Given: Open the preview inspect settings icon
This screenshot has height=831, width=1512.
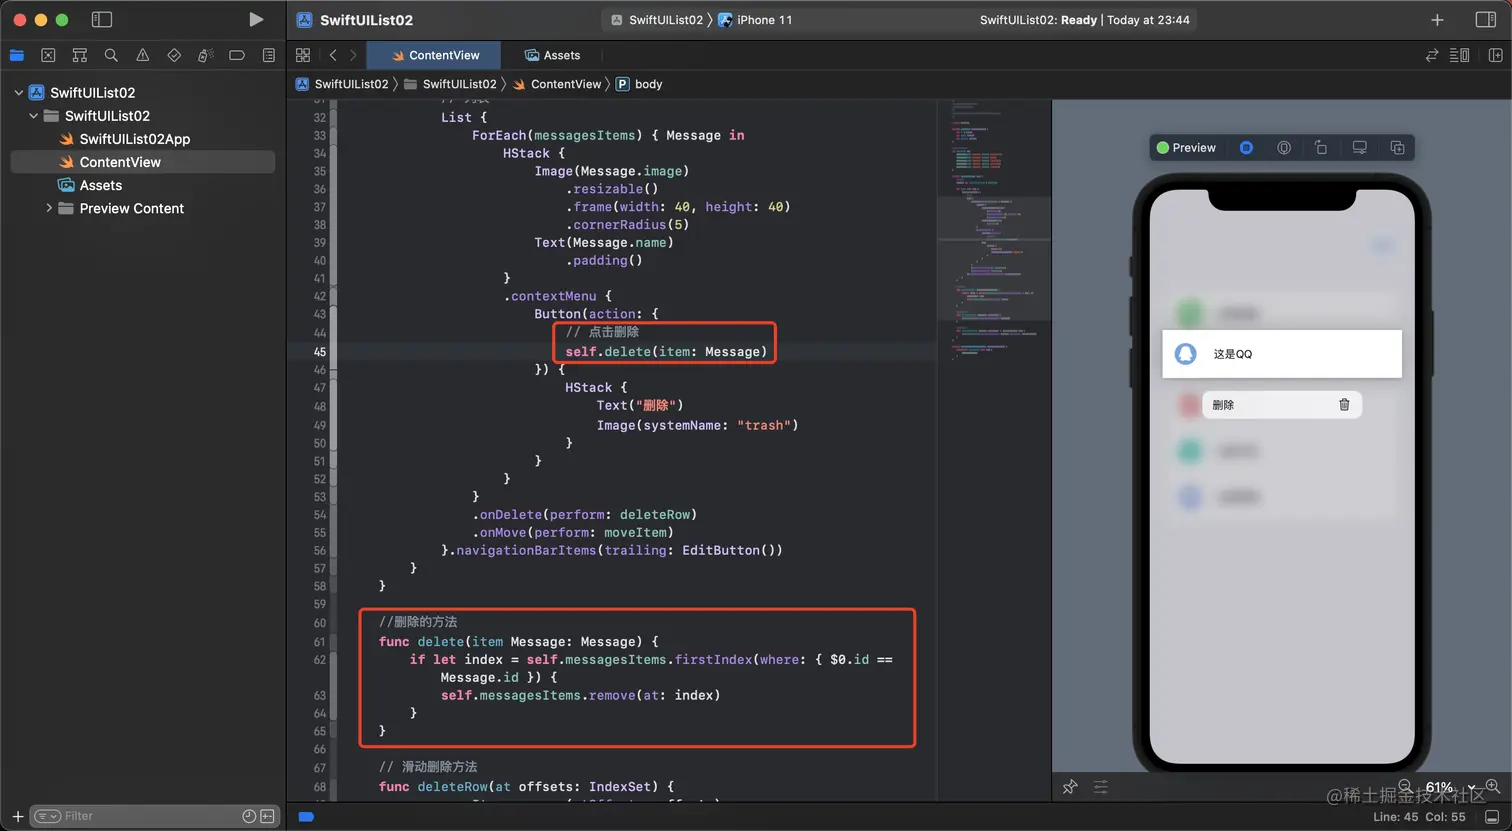Looking at the screenshot, I should 1360,147.
